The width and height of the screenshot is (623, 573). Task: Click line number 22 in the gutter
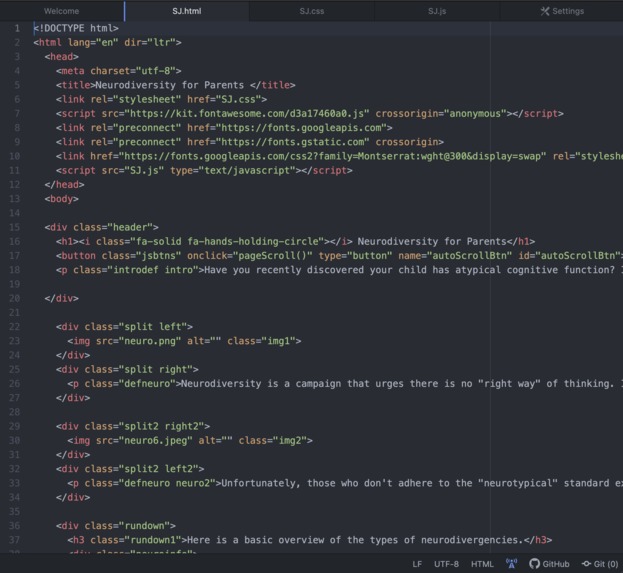pyautogui.click(x=15, y=327)
